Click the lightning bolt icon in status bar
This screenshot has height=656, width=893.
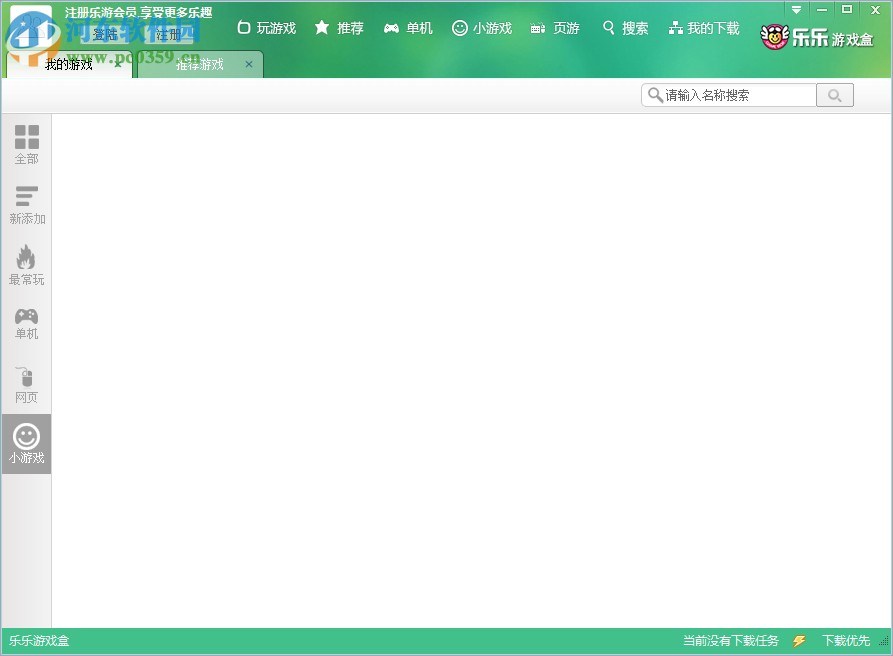(x=800, y=641)
